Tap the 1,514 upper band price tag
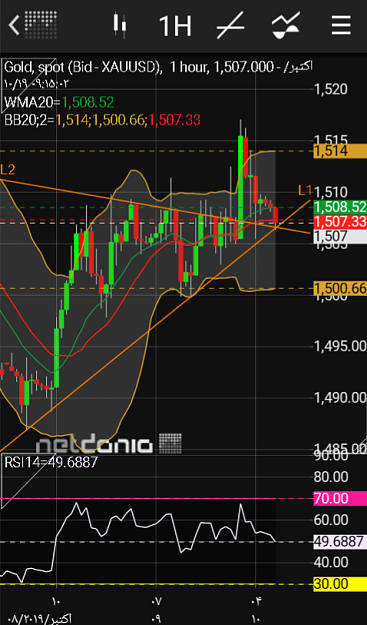Viewport: 367px width, 625px height. point(340,151)
